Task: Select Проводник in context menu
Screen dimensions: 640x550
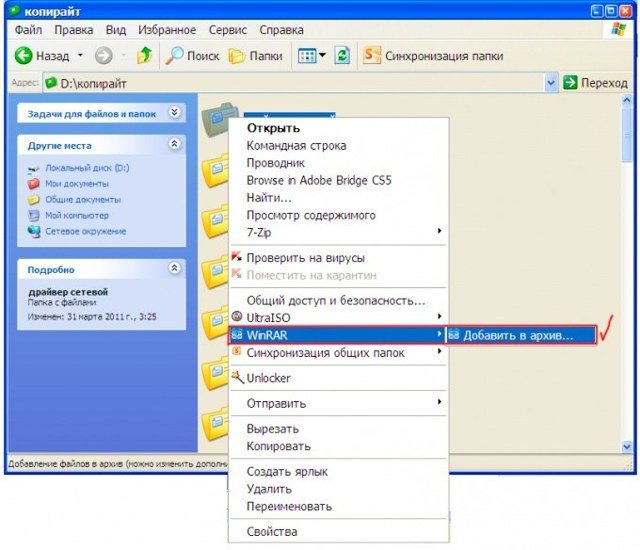Action: (x=339, y=163)
